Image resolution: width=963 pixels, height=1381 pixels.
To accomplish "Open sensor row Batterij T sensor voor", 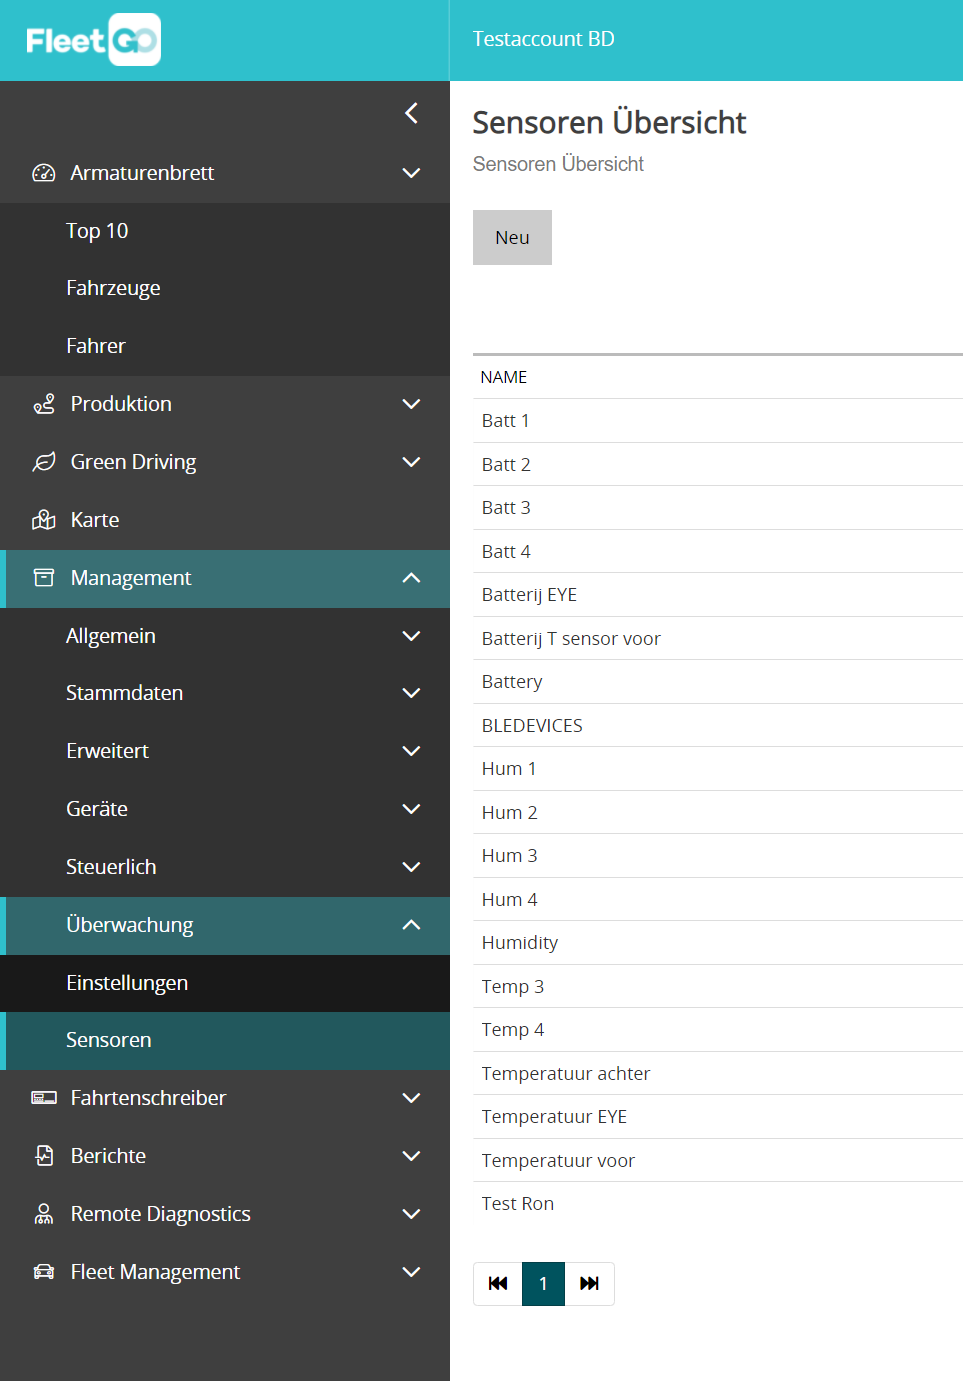I will 718,639.
